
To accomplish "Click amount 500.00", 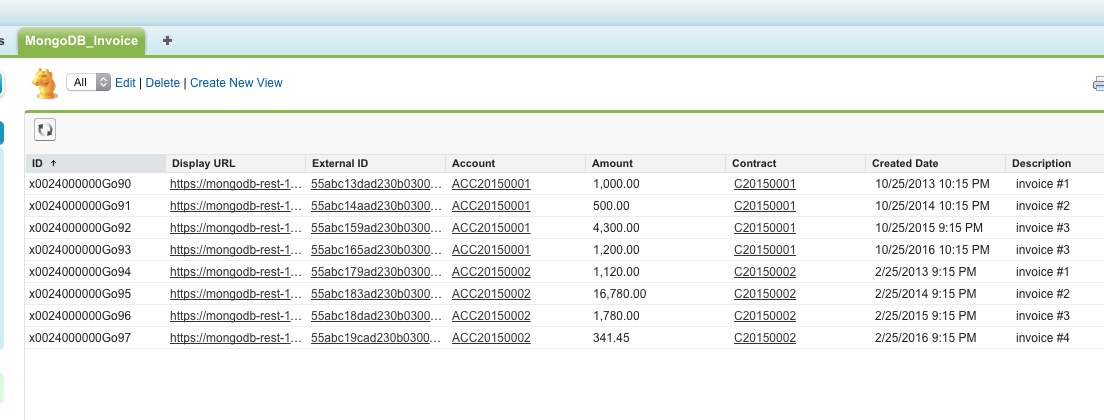I will pyautogui.click(x=611, y=206).
